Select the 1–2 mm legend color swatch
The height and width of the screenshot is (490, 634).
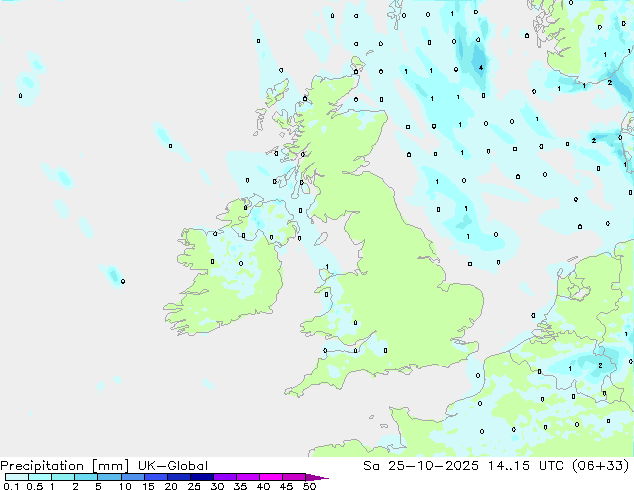[62, 477]
